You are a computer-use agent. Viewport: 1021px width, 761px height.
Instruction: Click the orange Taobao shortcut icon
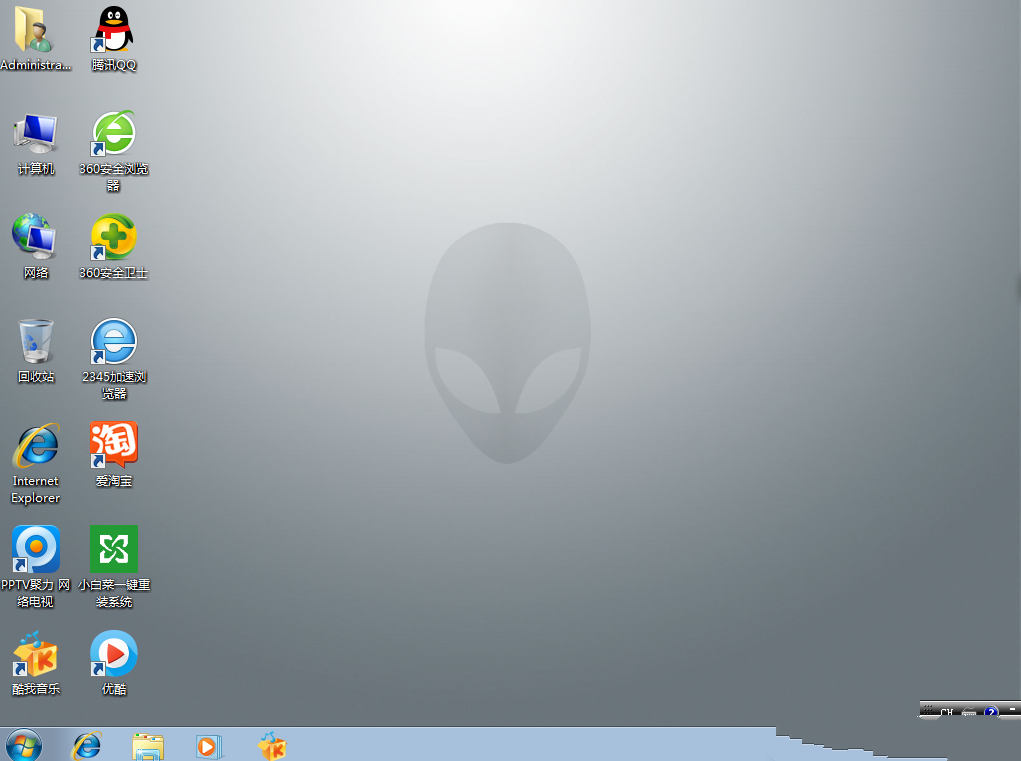click(x=113, y=445)
